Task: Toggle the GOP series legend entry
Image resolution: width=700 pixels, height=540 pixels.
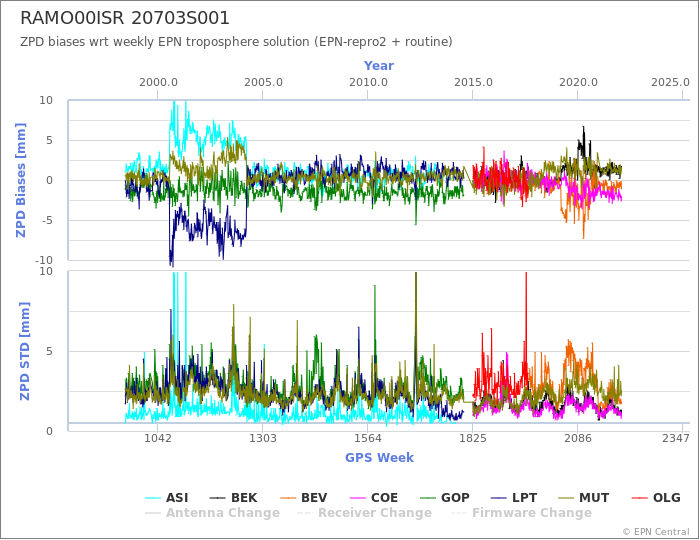Action: point(445,498)
